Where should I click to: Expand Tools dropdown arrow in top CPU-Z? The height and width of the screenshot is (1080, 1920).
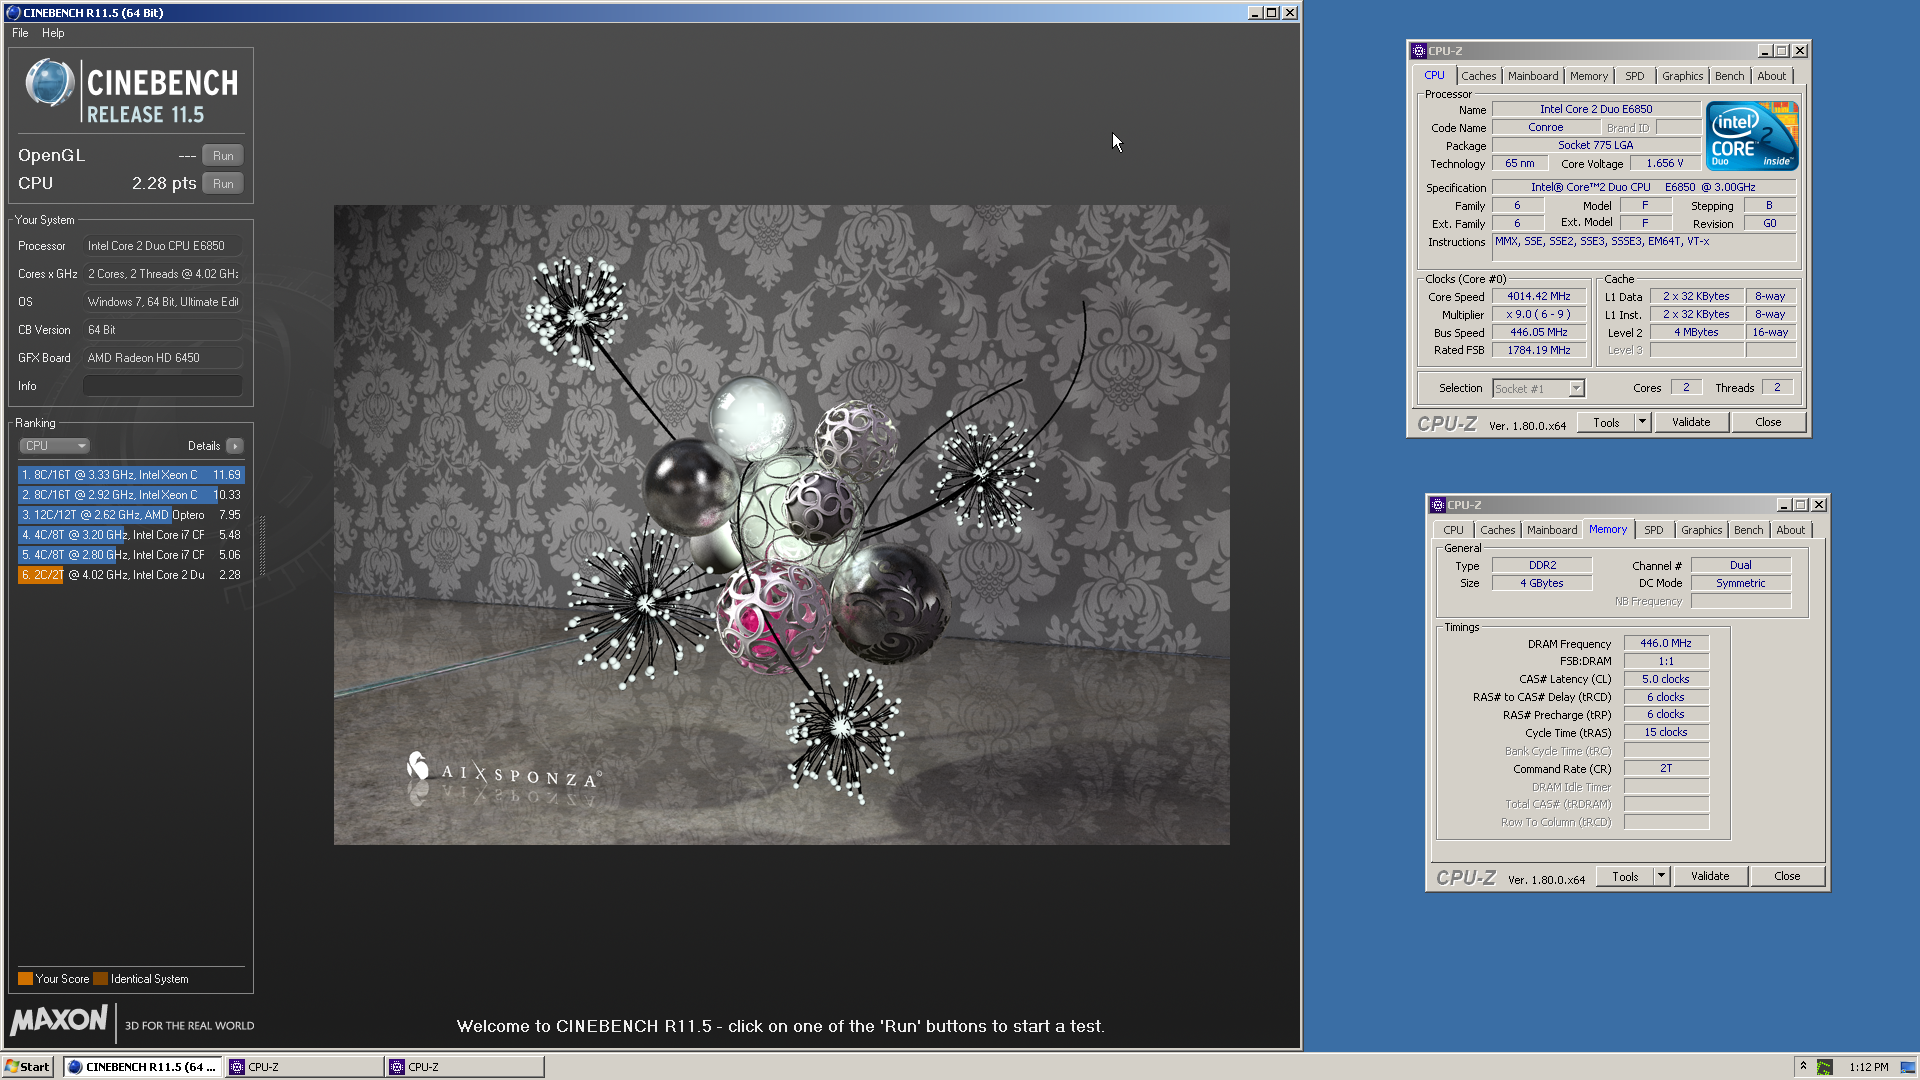[x=1642, y=423]
